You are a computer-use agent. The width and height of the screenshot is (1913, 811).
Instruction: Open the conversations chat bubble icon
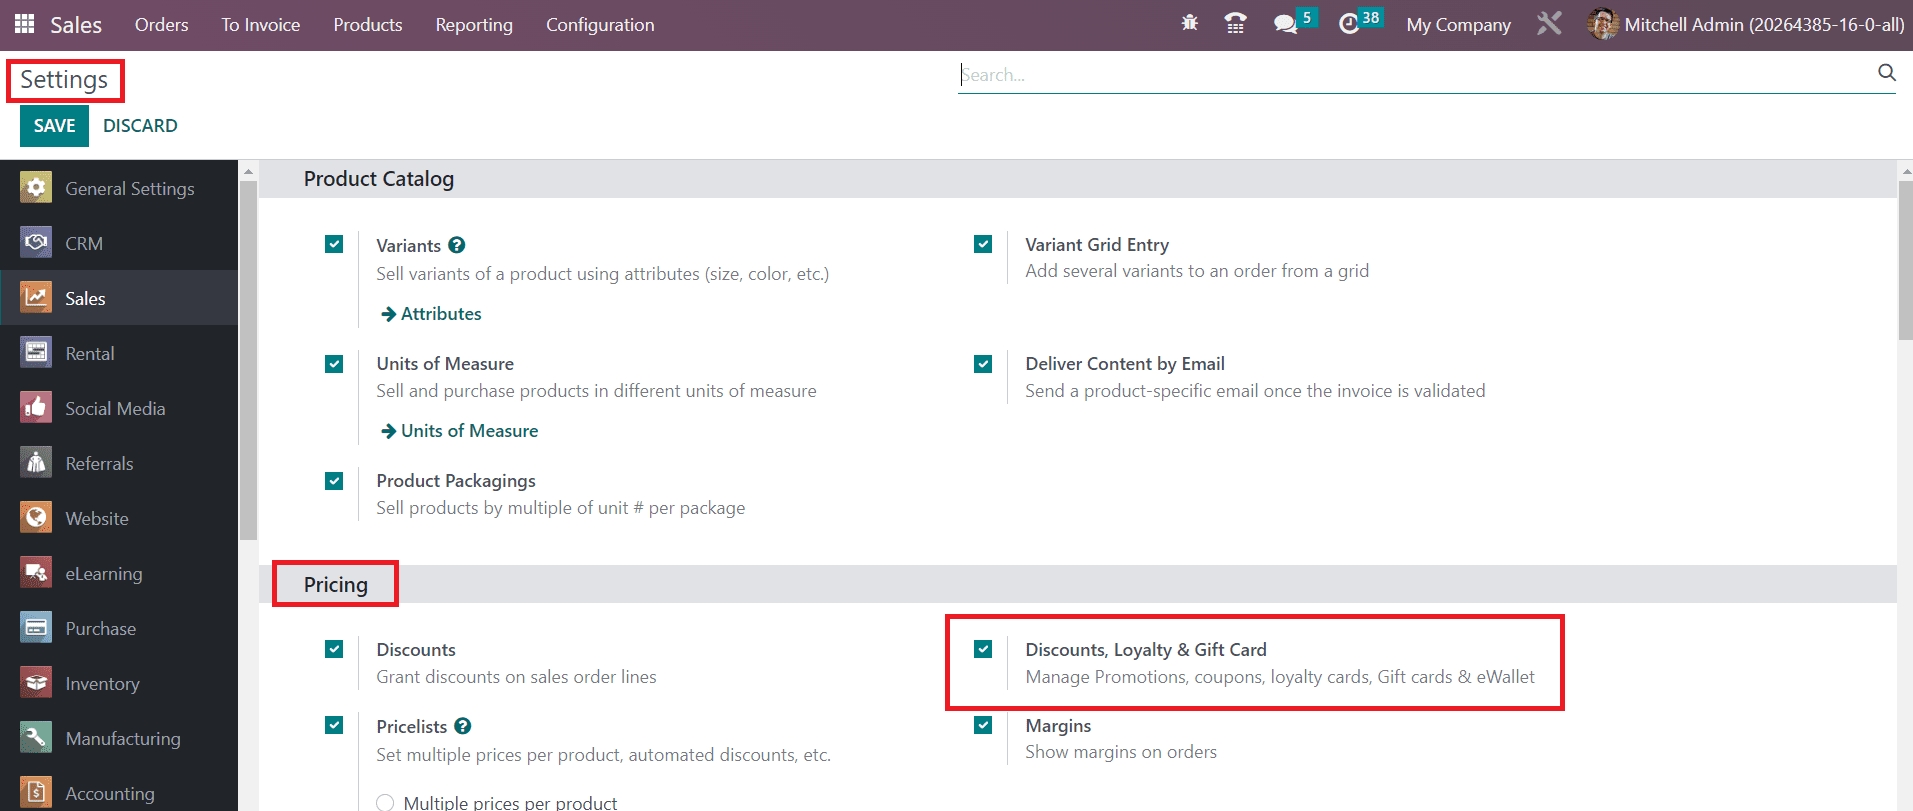click(x=1285, y=24)
